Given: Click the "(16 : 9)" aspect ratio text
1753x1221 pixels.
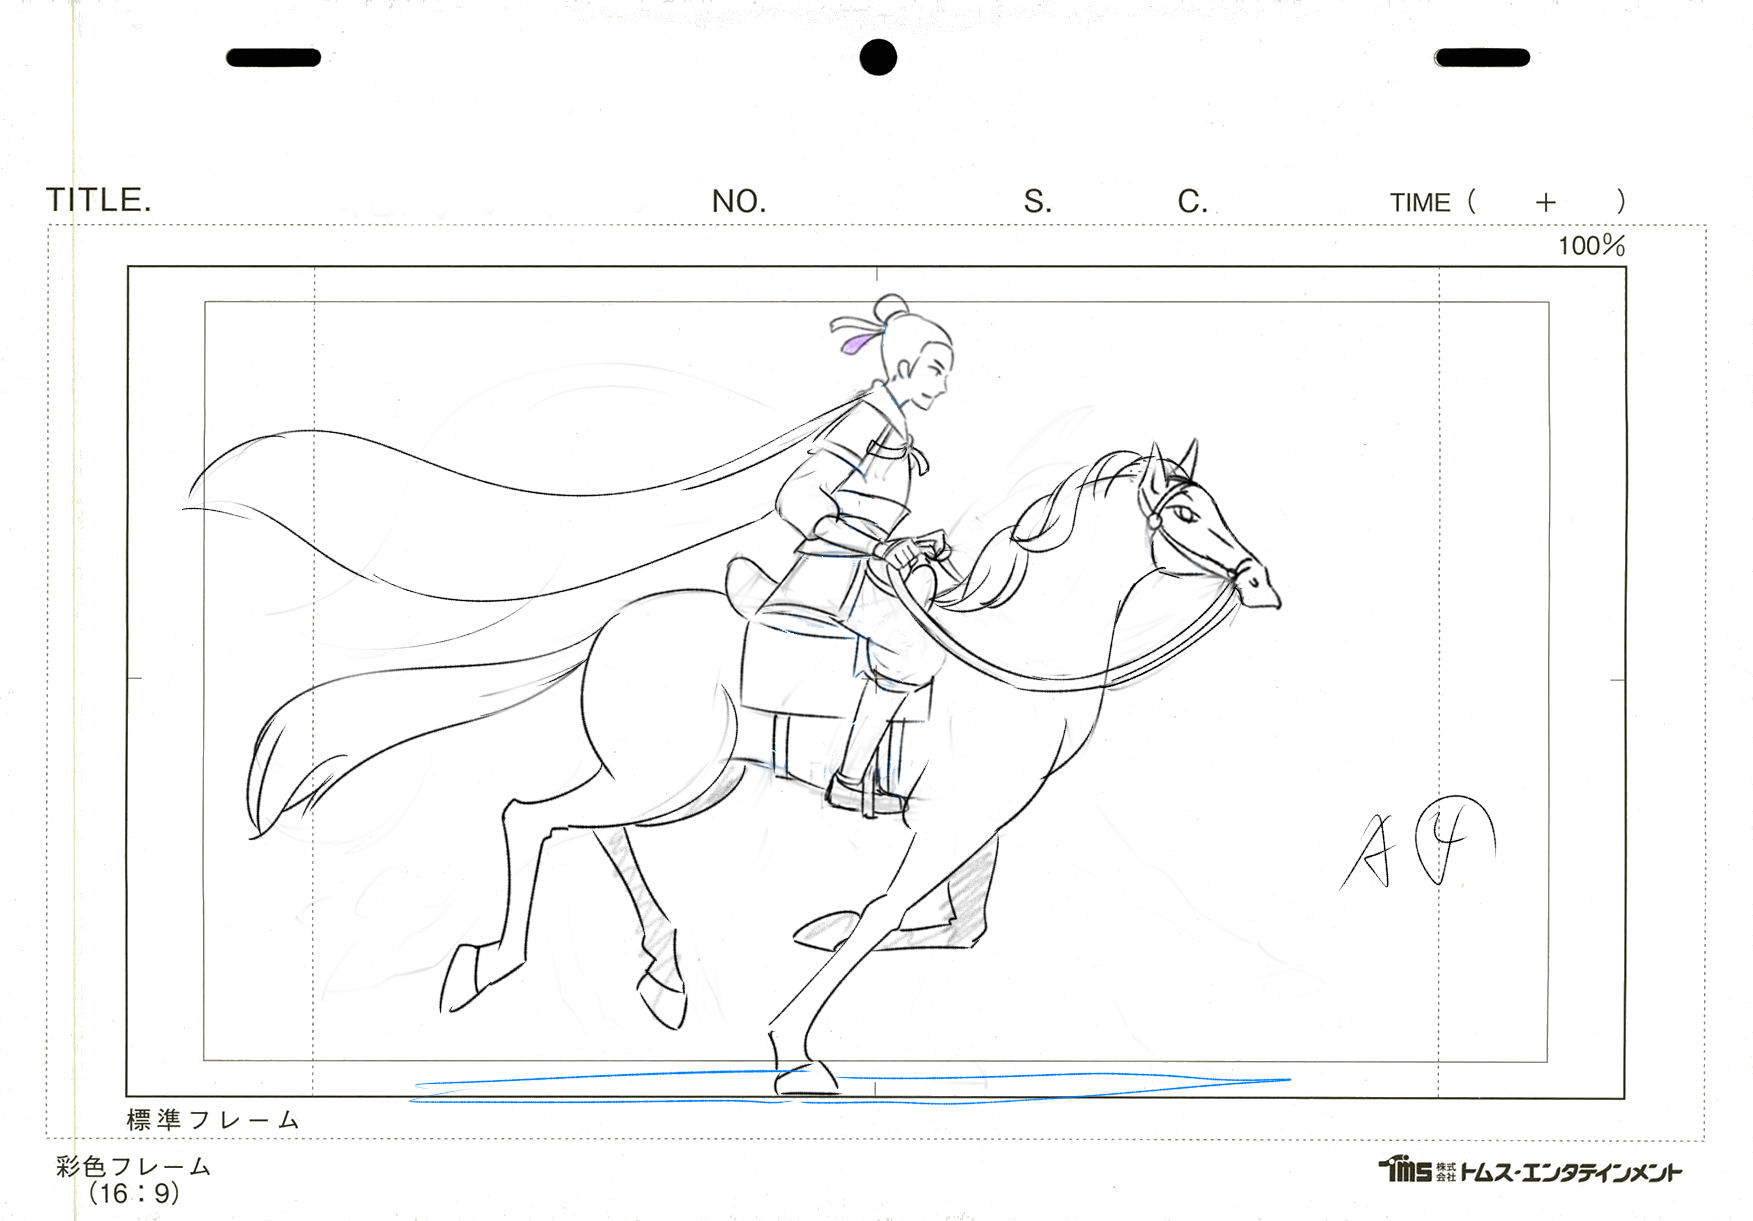Looking at the screenshot, I should coord(133,1193).
